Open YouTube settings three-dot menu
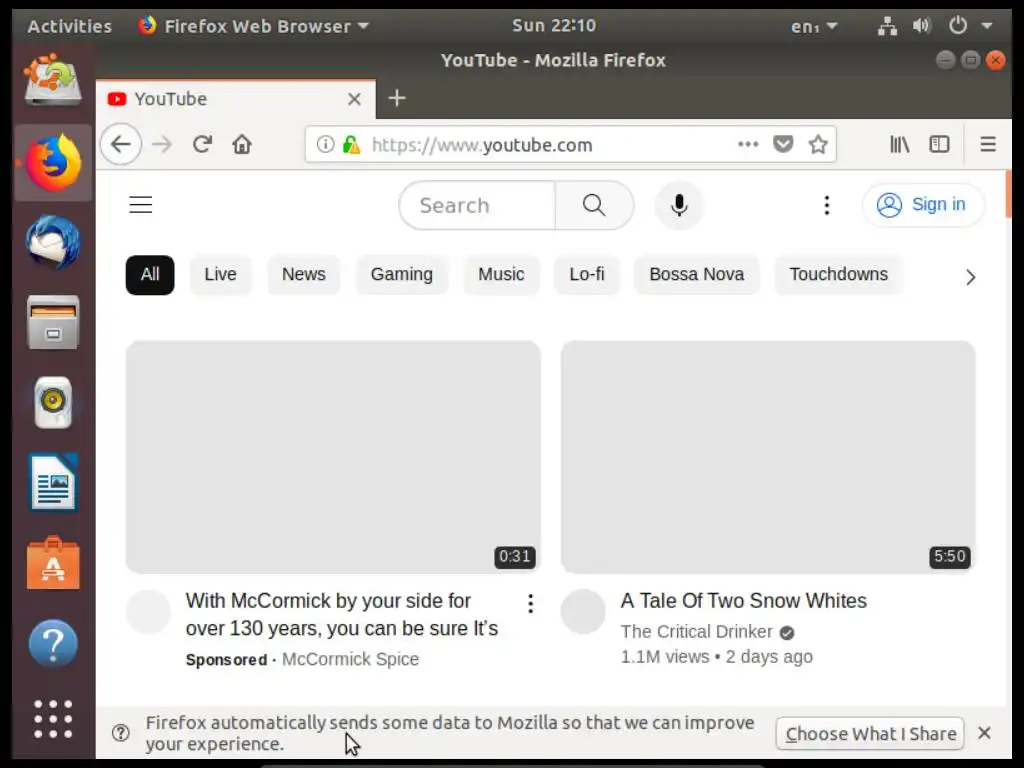 point(827,205)
